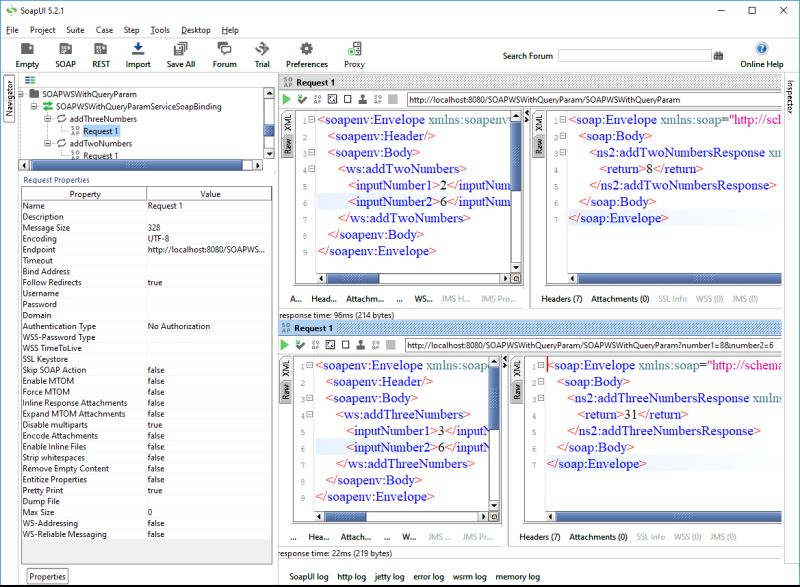Click the Import project icon

pos(138,49)
